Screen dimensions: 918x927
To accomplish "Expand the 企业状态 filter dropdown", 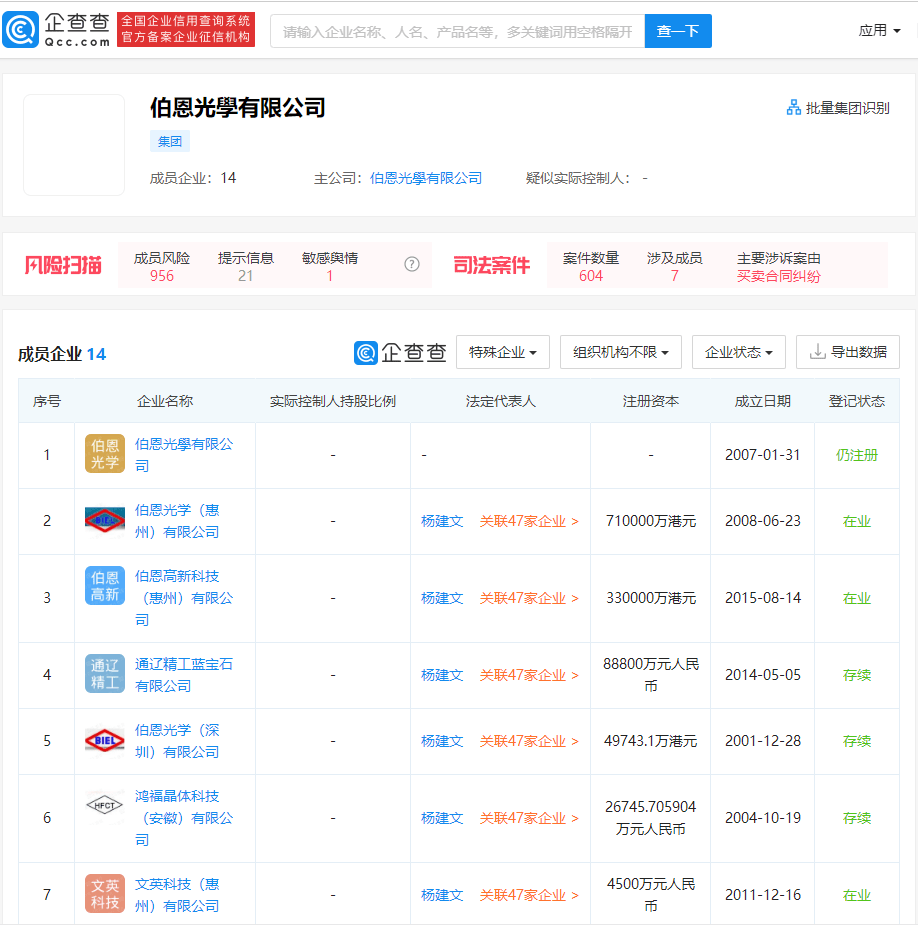I will point(738,352).
